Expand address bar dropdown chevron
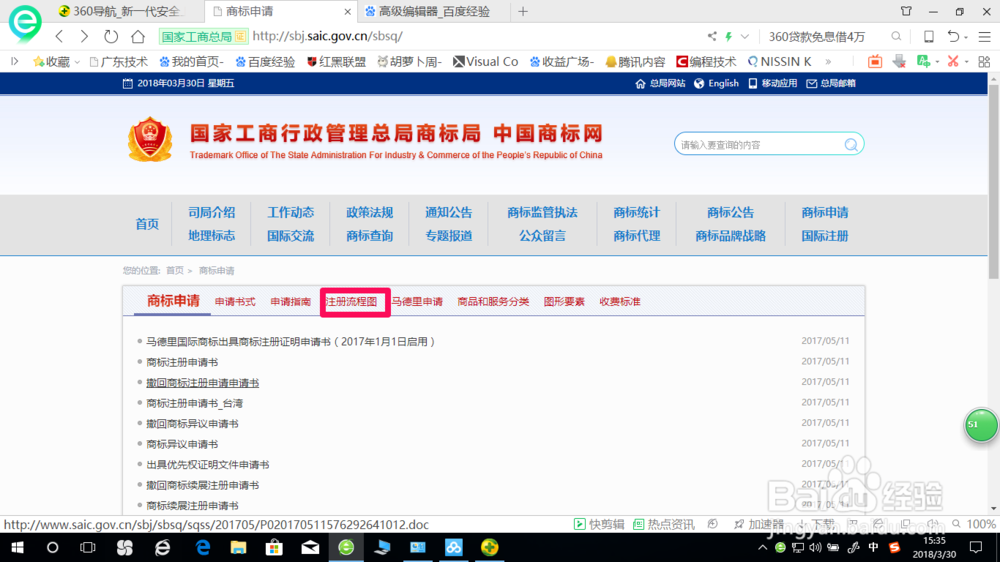The width and height of the screenshot is (1000, 562). pyautogui.click(x=745, y=36)
